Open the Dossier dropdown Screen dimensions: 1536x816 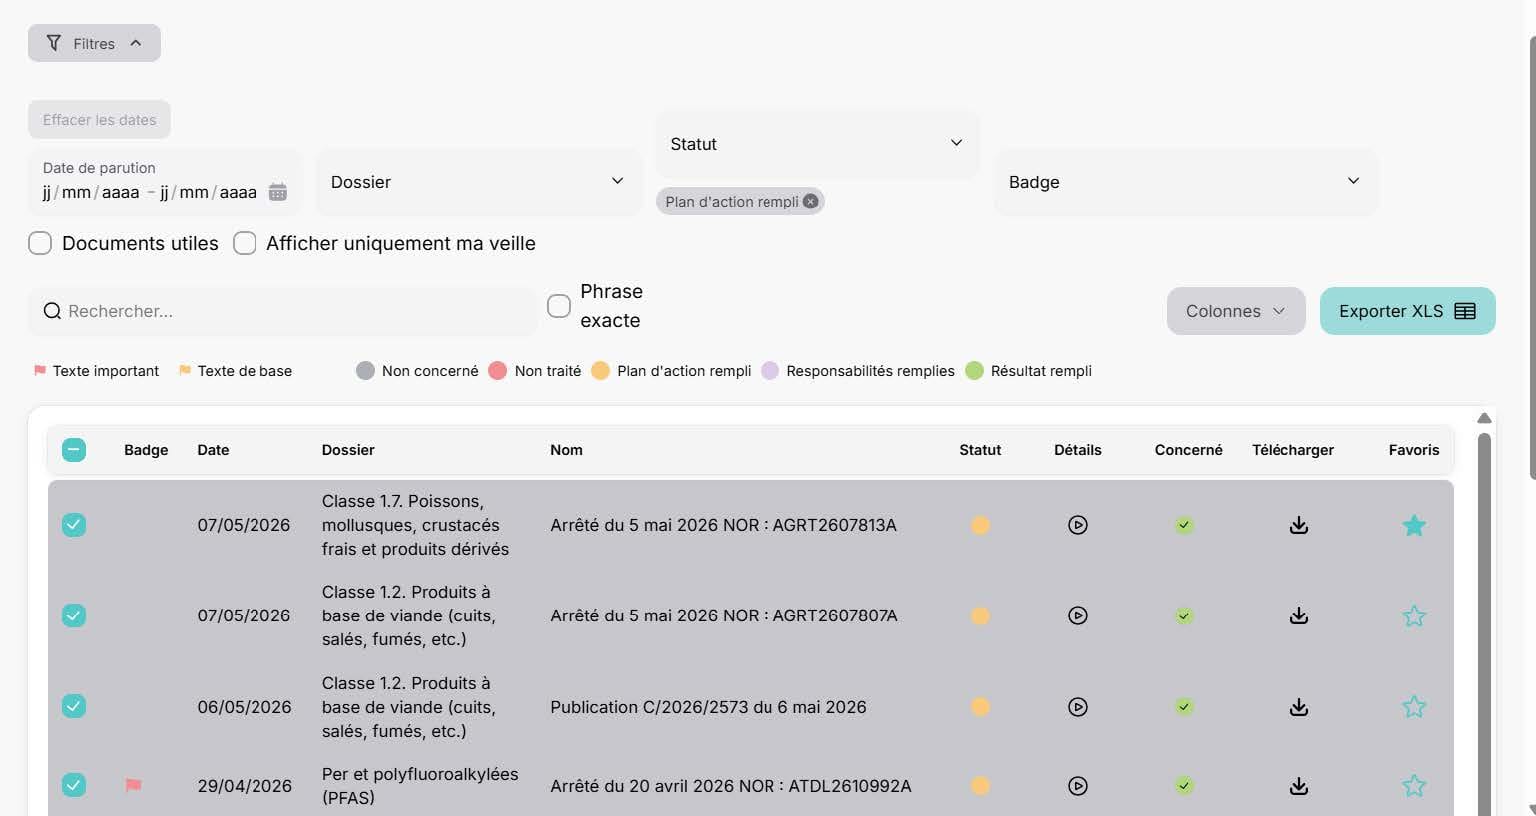click(479, 182)
